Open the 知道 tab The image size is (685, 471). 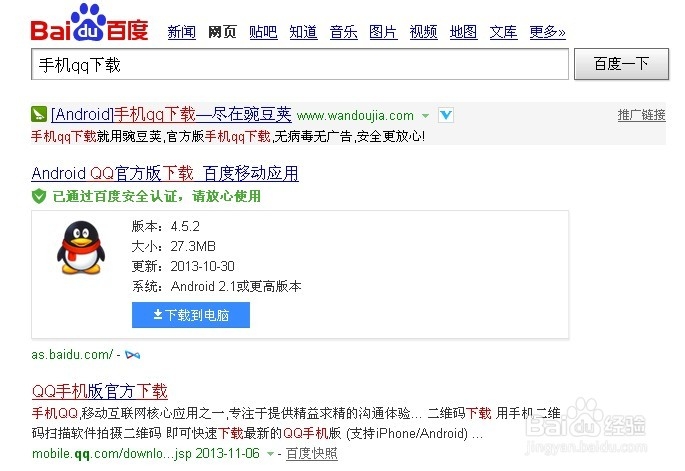pyautogui.click(x=303, y=32)
